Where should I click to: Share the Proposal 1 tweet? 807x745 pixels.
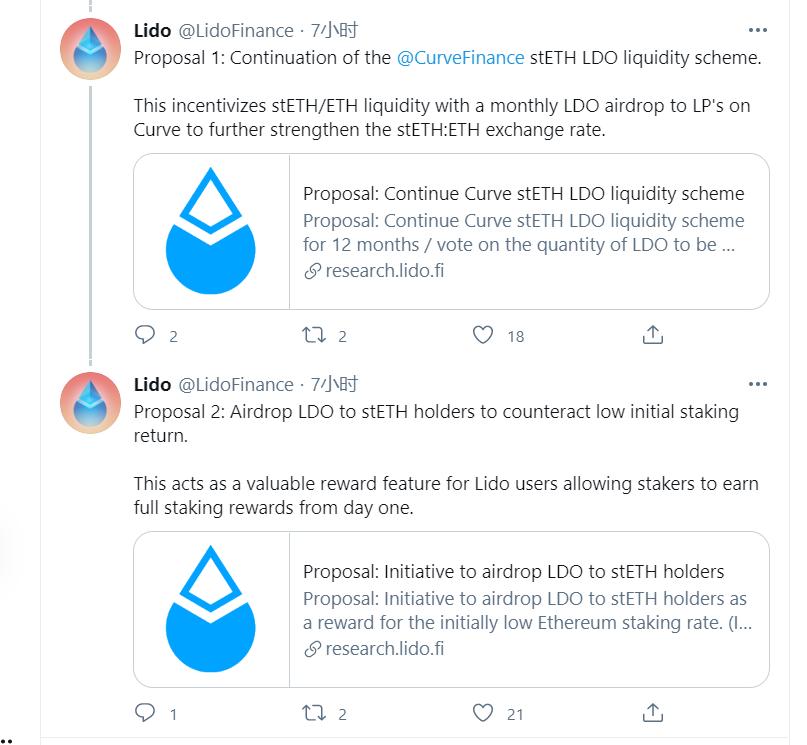[x=653, y=336]
